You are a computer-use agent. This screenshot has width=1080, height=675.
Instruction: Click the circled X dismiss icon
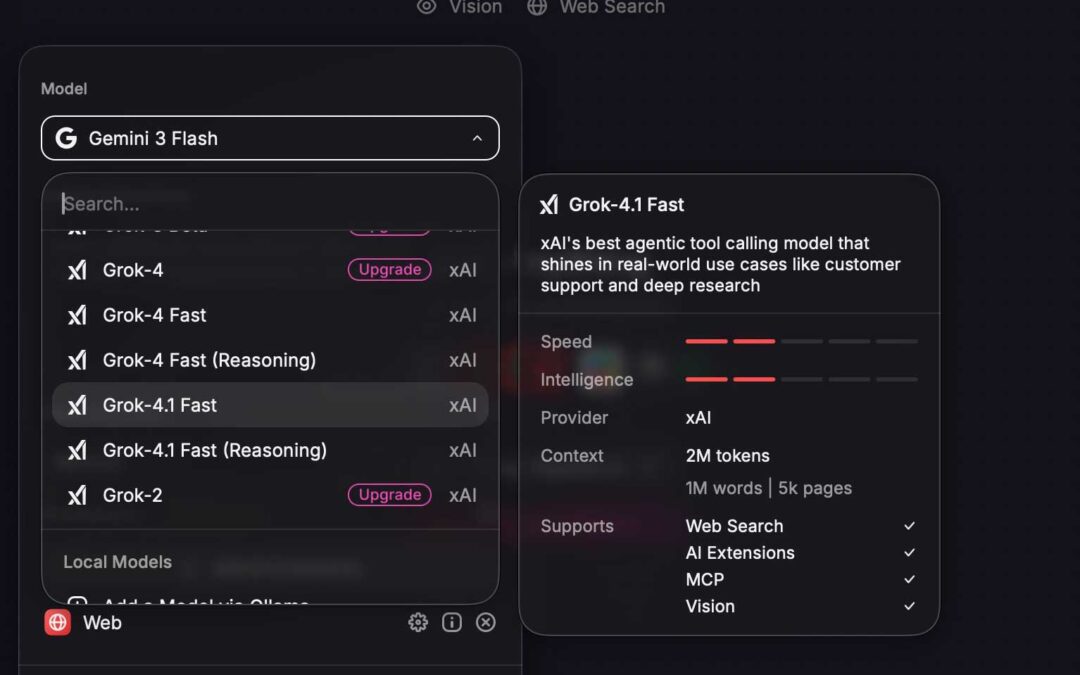(486, 622)
